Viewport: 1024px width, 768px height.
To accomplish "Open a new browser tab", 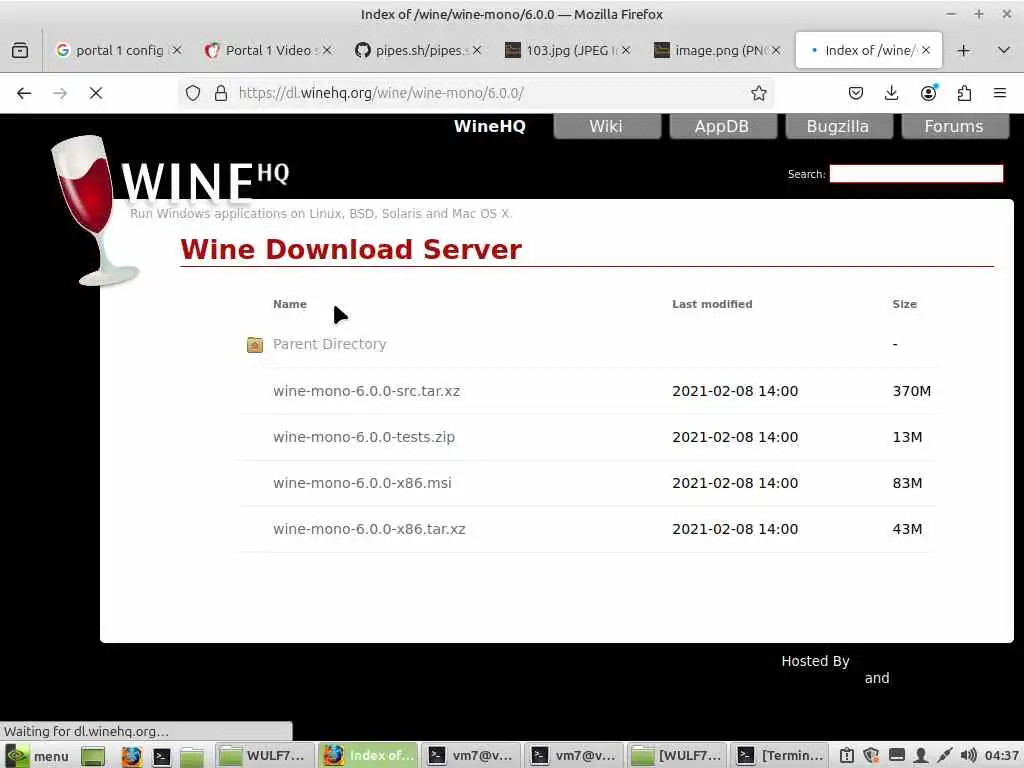I will click(x=963, y=50).
